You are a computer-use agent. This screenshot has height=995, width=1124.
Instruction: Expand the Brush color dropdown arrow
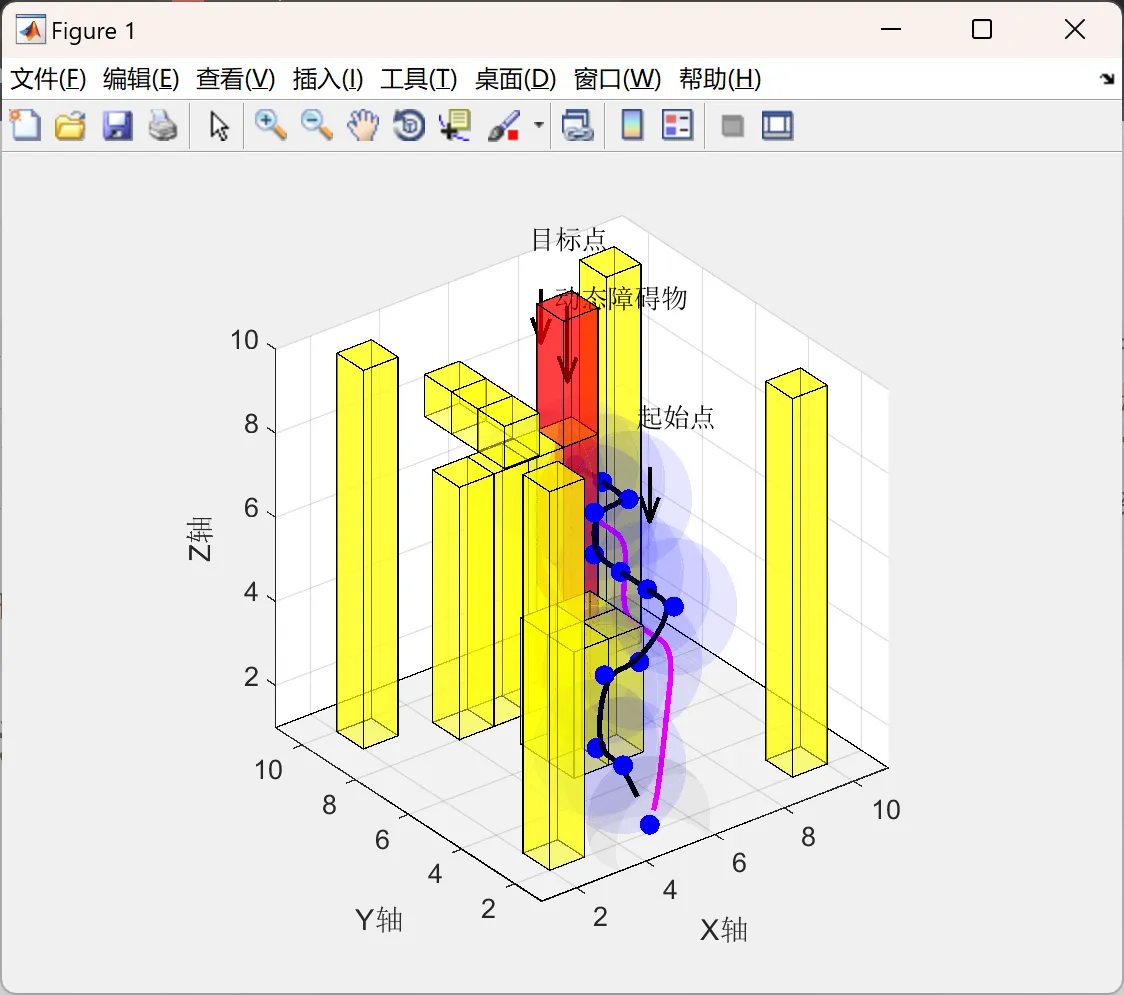click(539, 125)
